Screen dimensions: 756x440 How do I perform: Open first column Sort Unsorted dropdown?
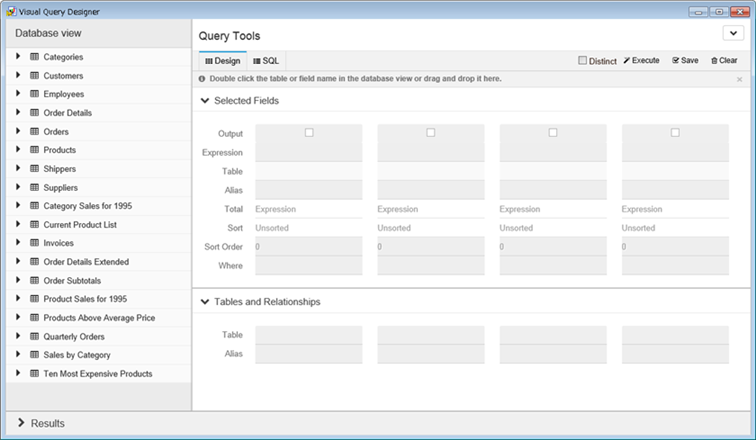click(x=309, y=228)
